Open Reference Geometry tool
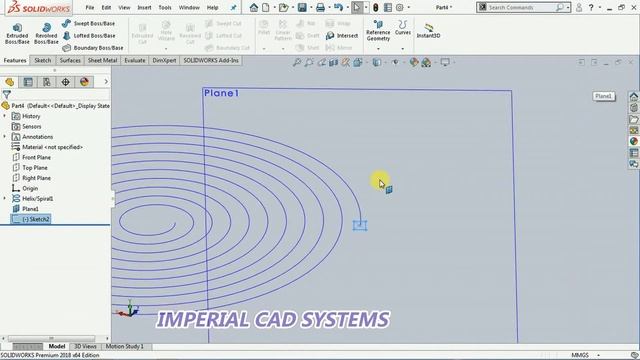The image size is (640, 360). (x=378, y=31)
